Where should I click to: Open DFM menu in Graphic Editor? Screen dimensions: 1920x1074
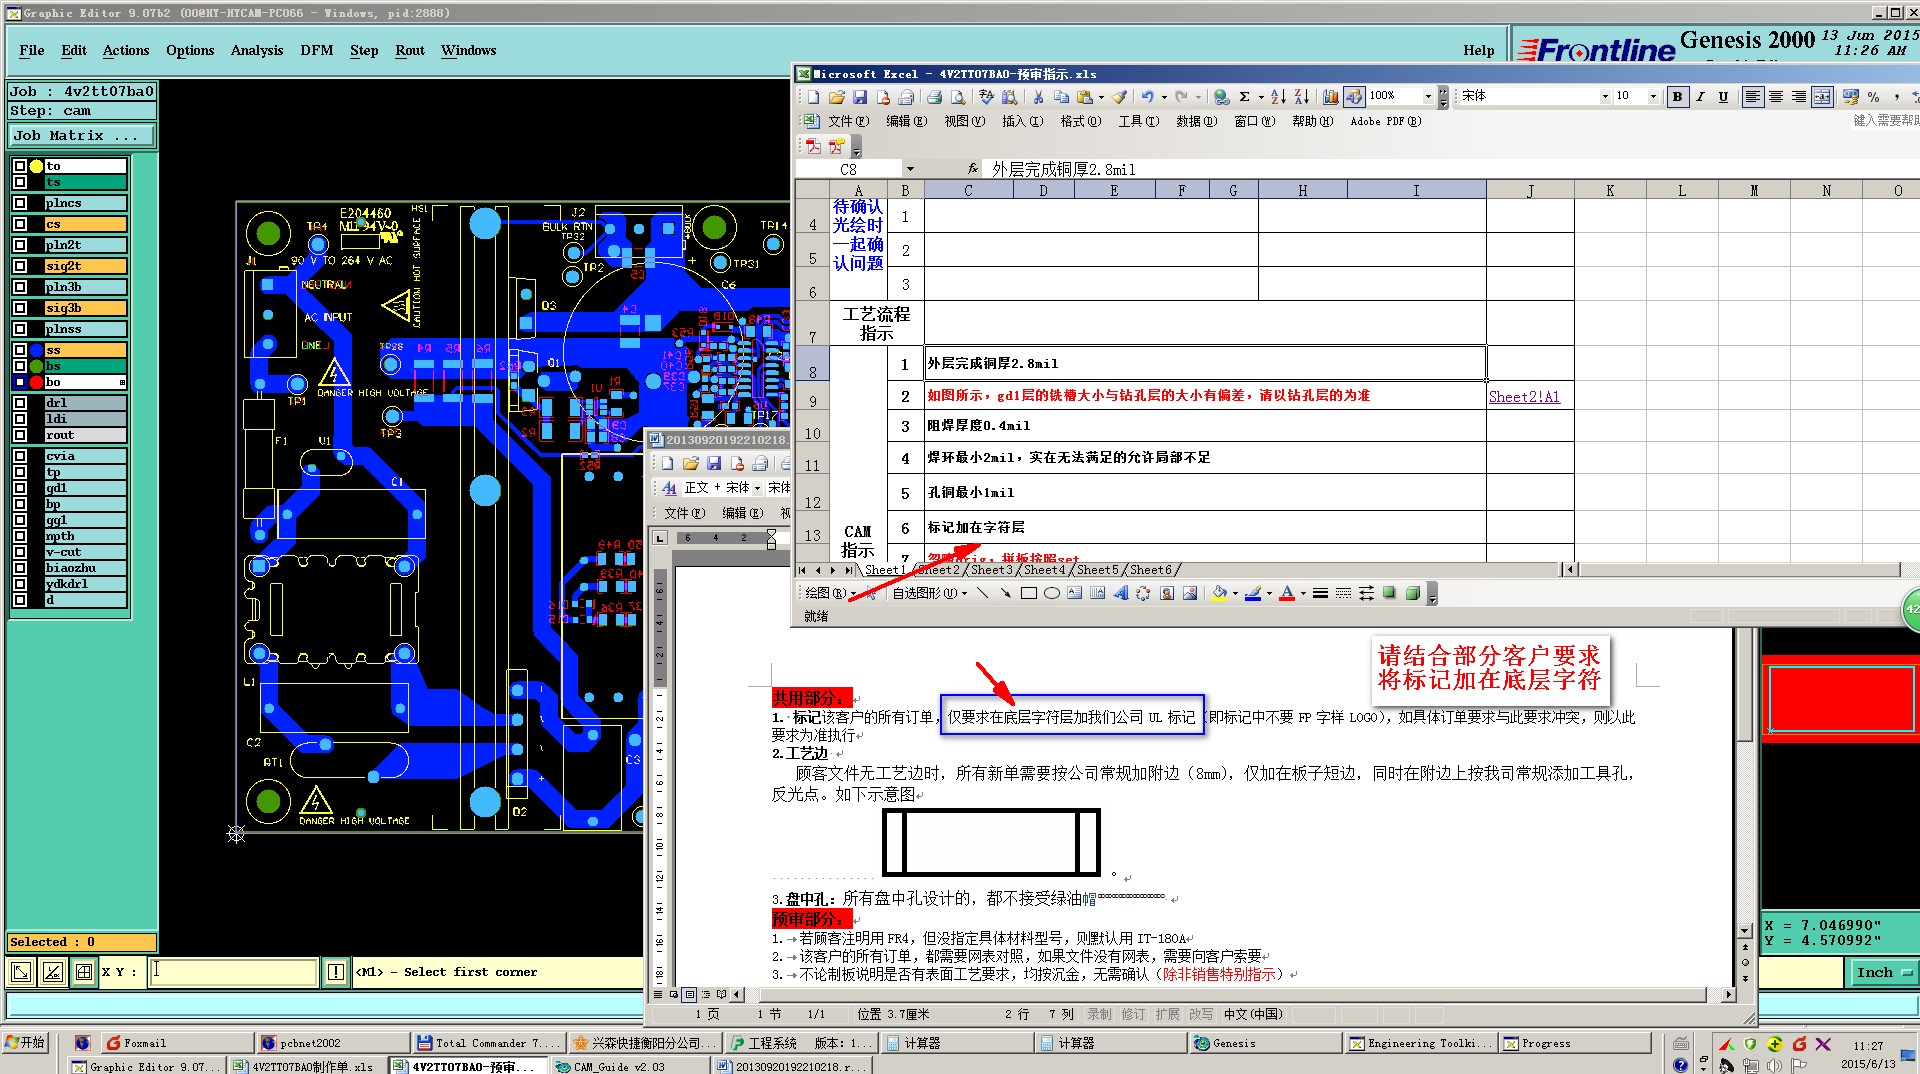pos(317,51)
